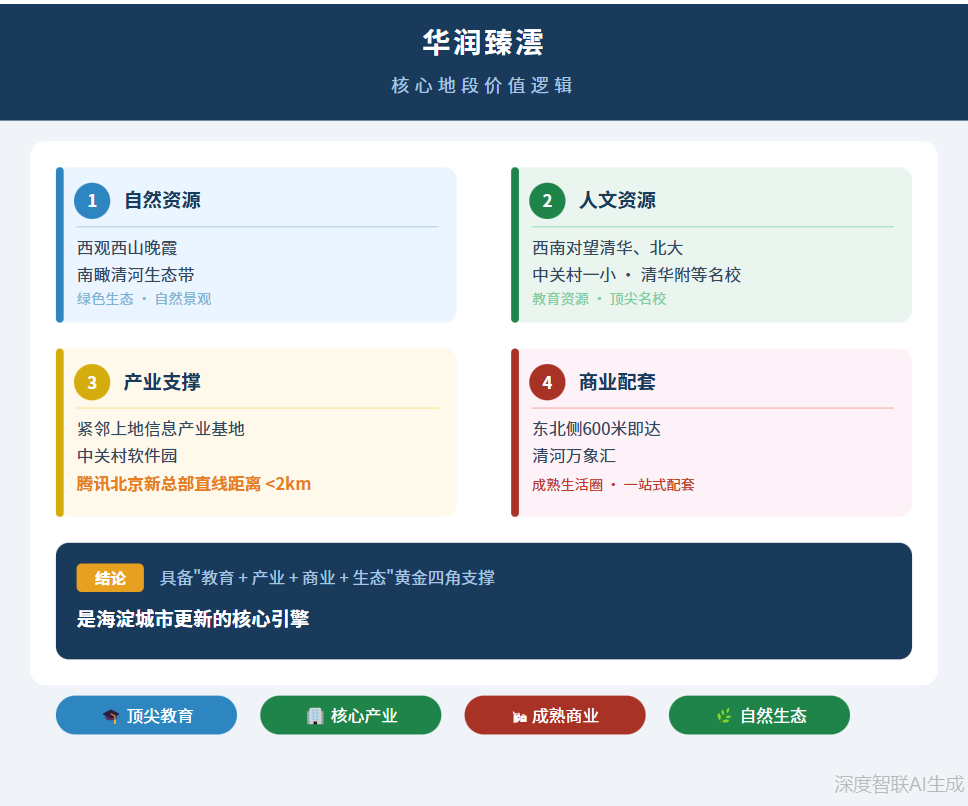968x806 pixels.
Task: Click the building icon on 核心产业
Action: pyautogui.click(x=315, y=716)
